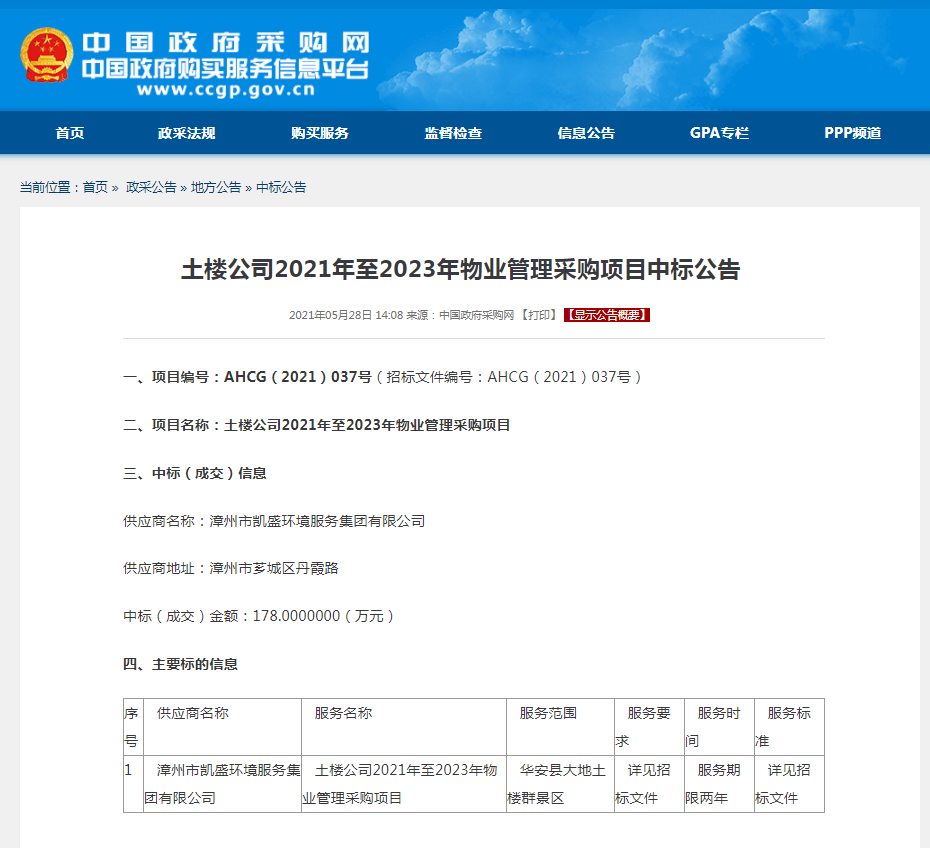
Task: Click table cell 服务期限两年
Action: pos(719,784)
